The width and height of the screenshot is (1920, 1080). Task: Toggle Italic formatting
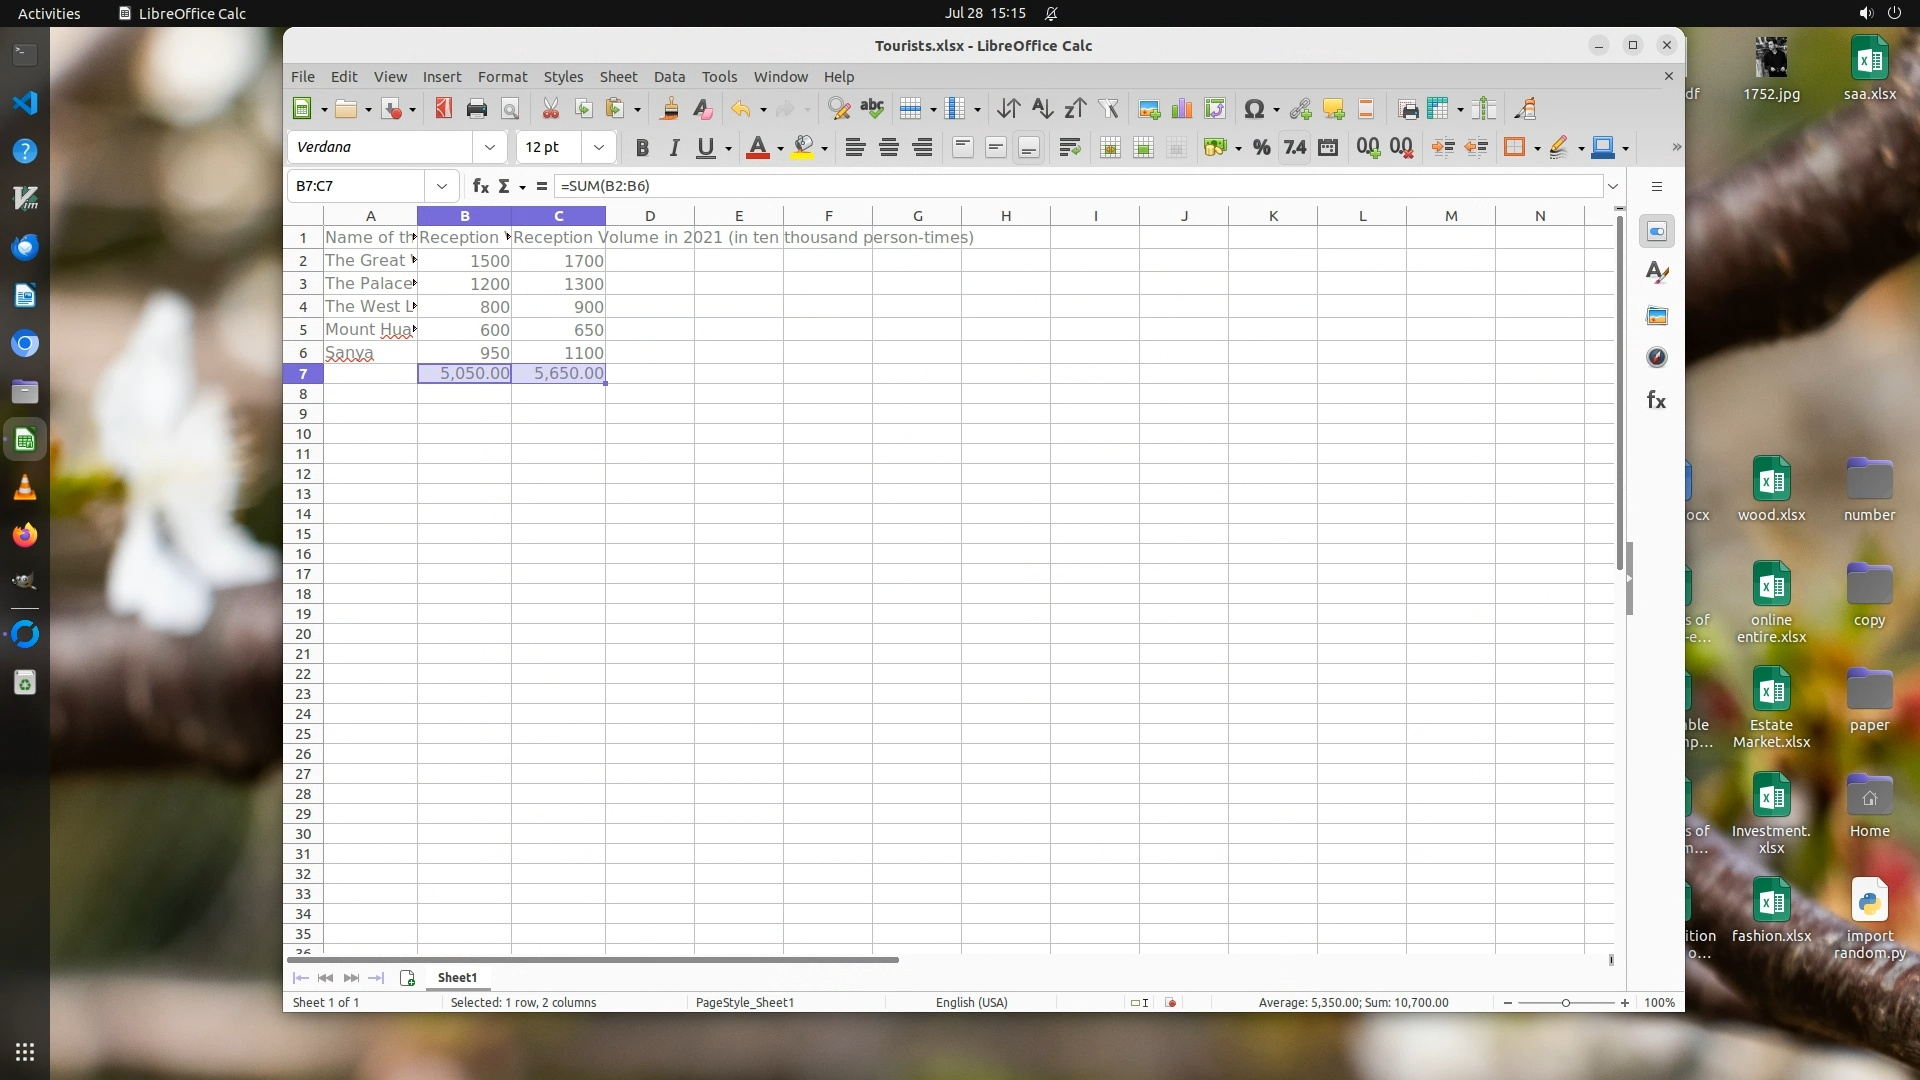(x=674, y=148)
